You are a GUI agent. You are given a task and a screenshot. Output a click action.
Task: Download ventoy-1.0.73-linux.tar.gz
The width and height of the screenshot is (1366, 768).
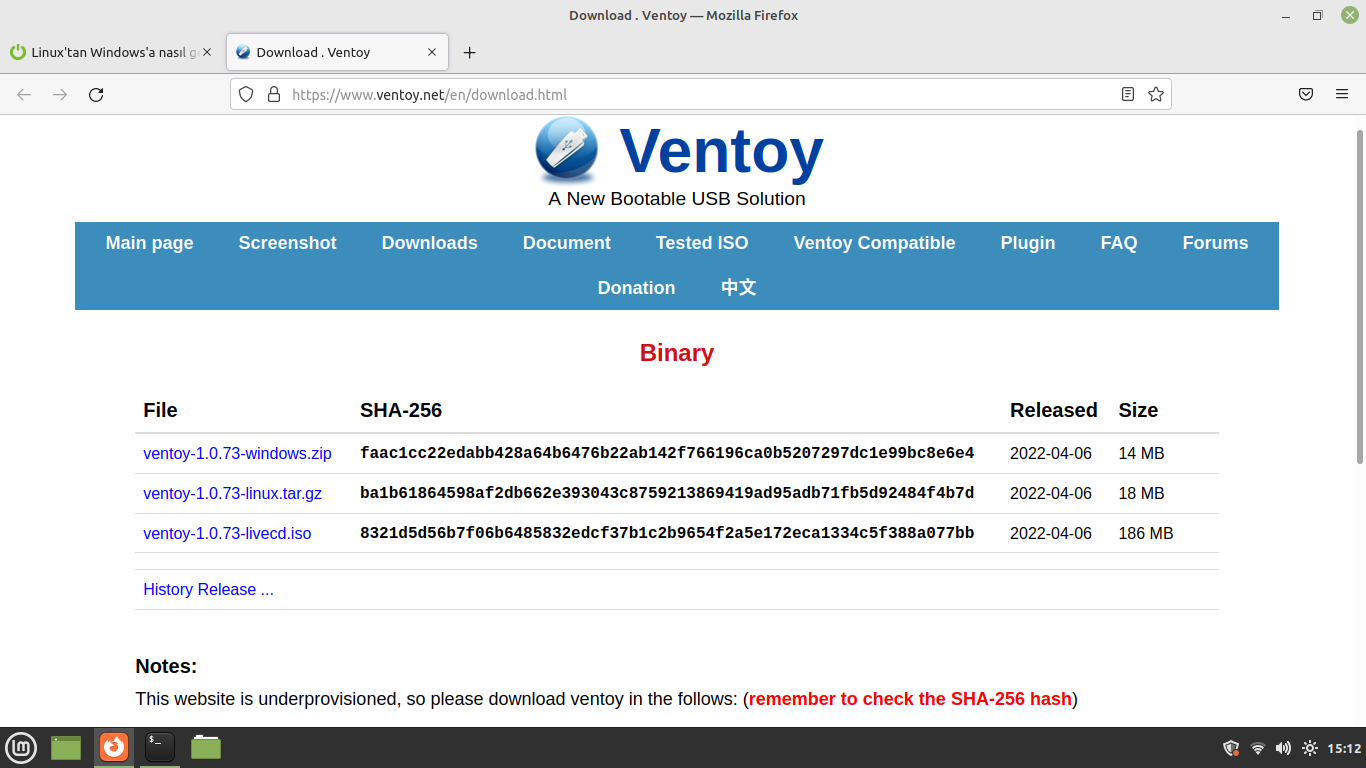(x=232, y=493)
